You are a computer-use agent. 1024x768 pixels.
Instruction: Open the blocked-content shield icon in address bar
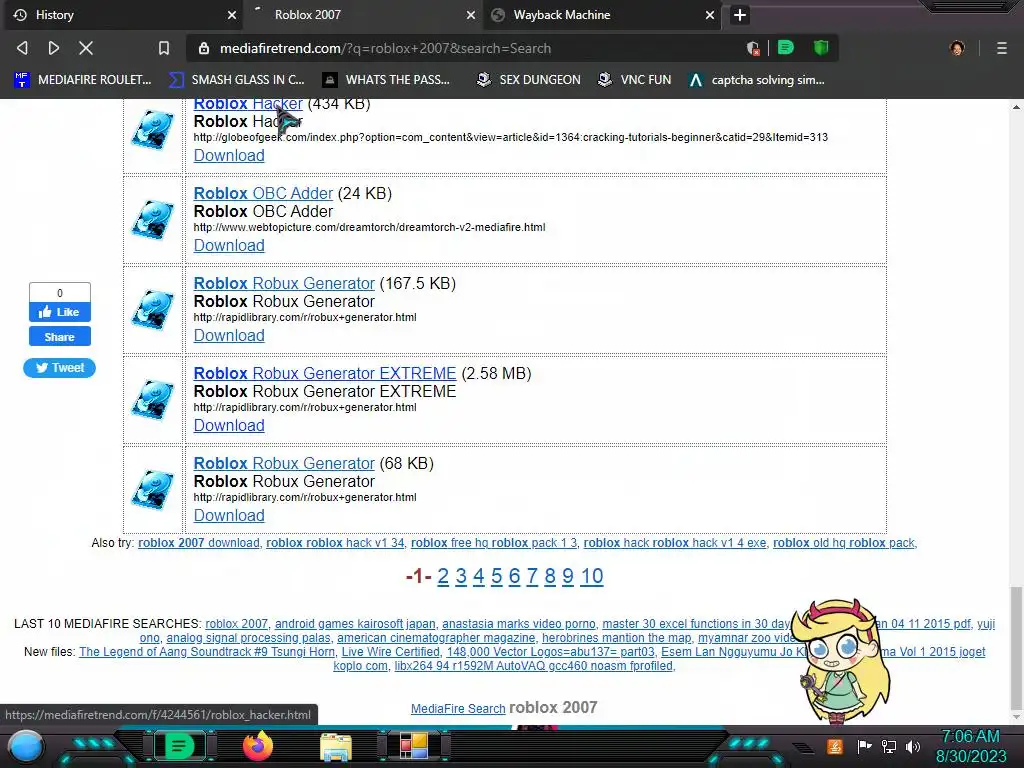(x=753, y=48)
